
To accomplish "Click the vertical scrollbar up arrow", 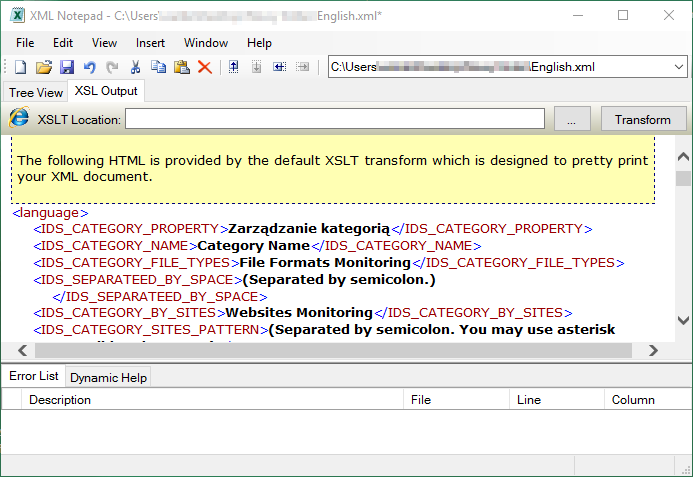I will (x=683, y=156).
